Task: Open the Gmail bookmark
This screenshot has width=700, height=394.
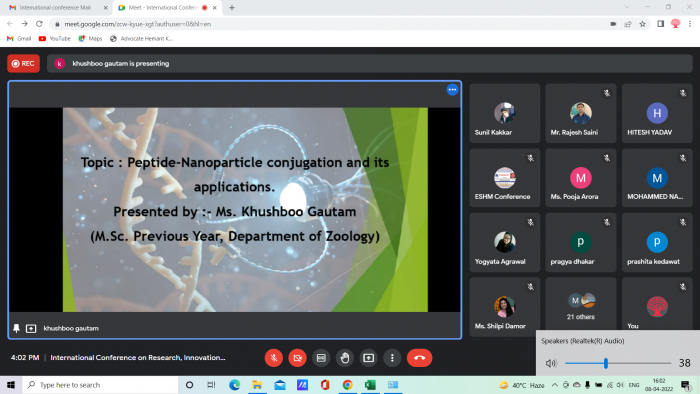Action: click(x=19, y=39)
